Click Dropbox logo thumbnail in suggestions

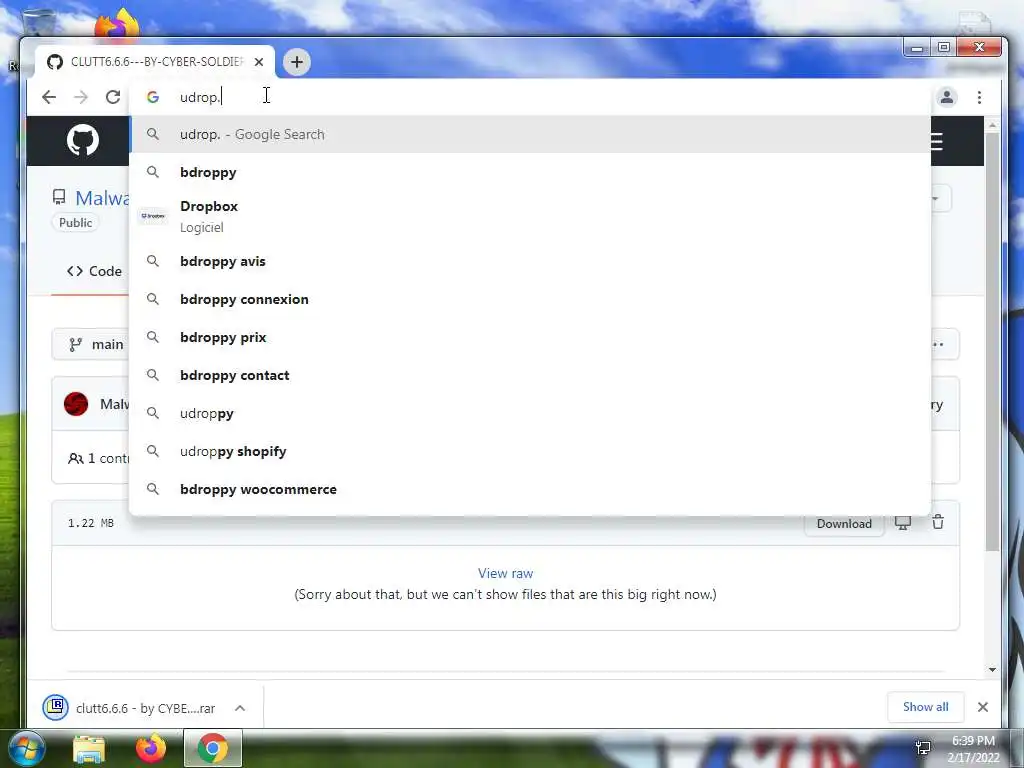coord(153,216)
